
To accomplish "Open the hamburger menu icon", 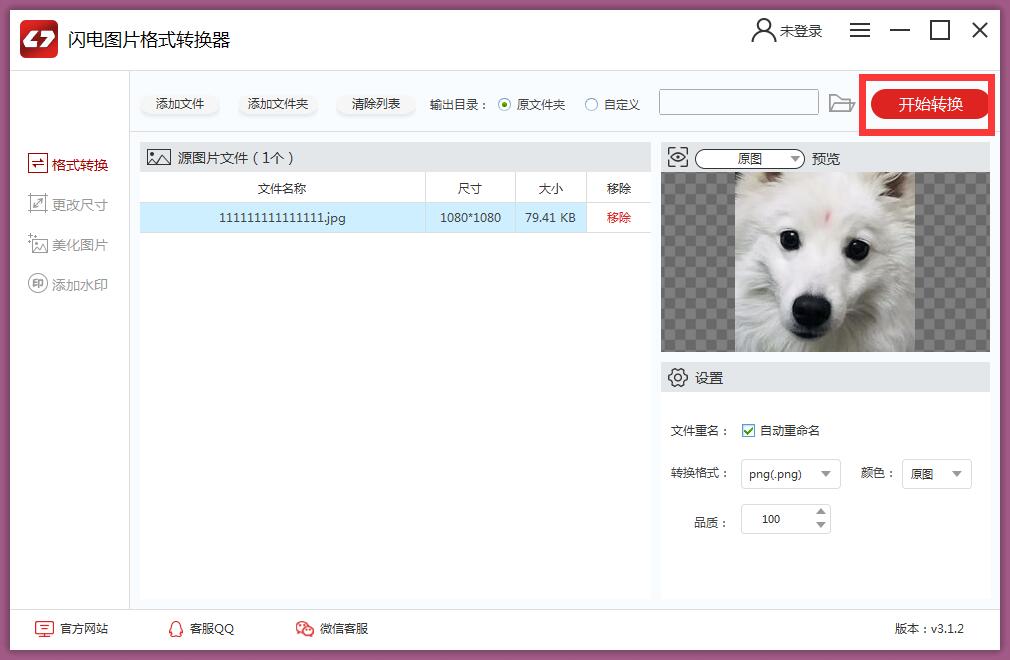I will coord(859,30).
